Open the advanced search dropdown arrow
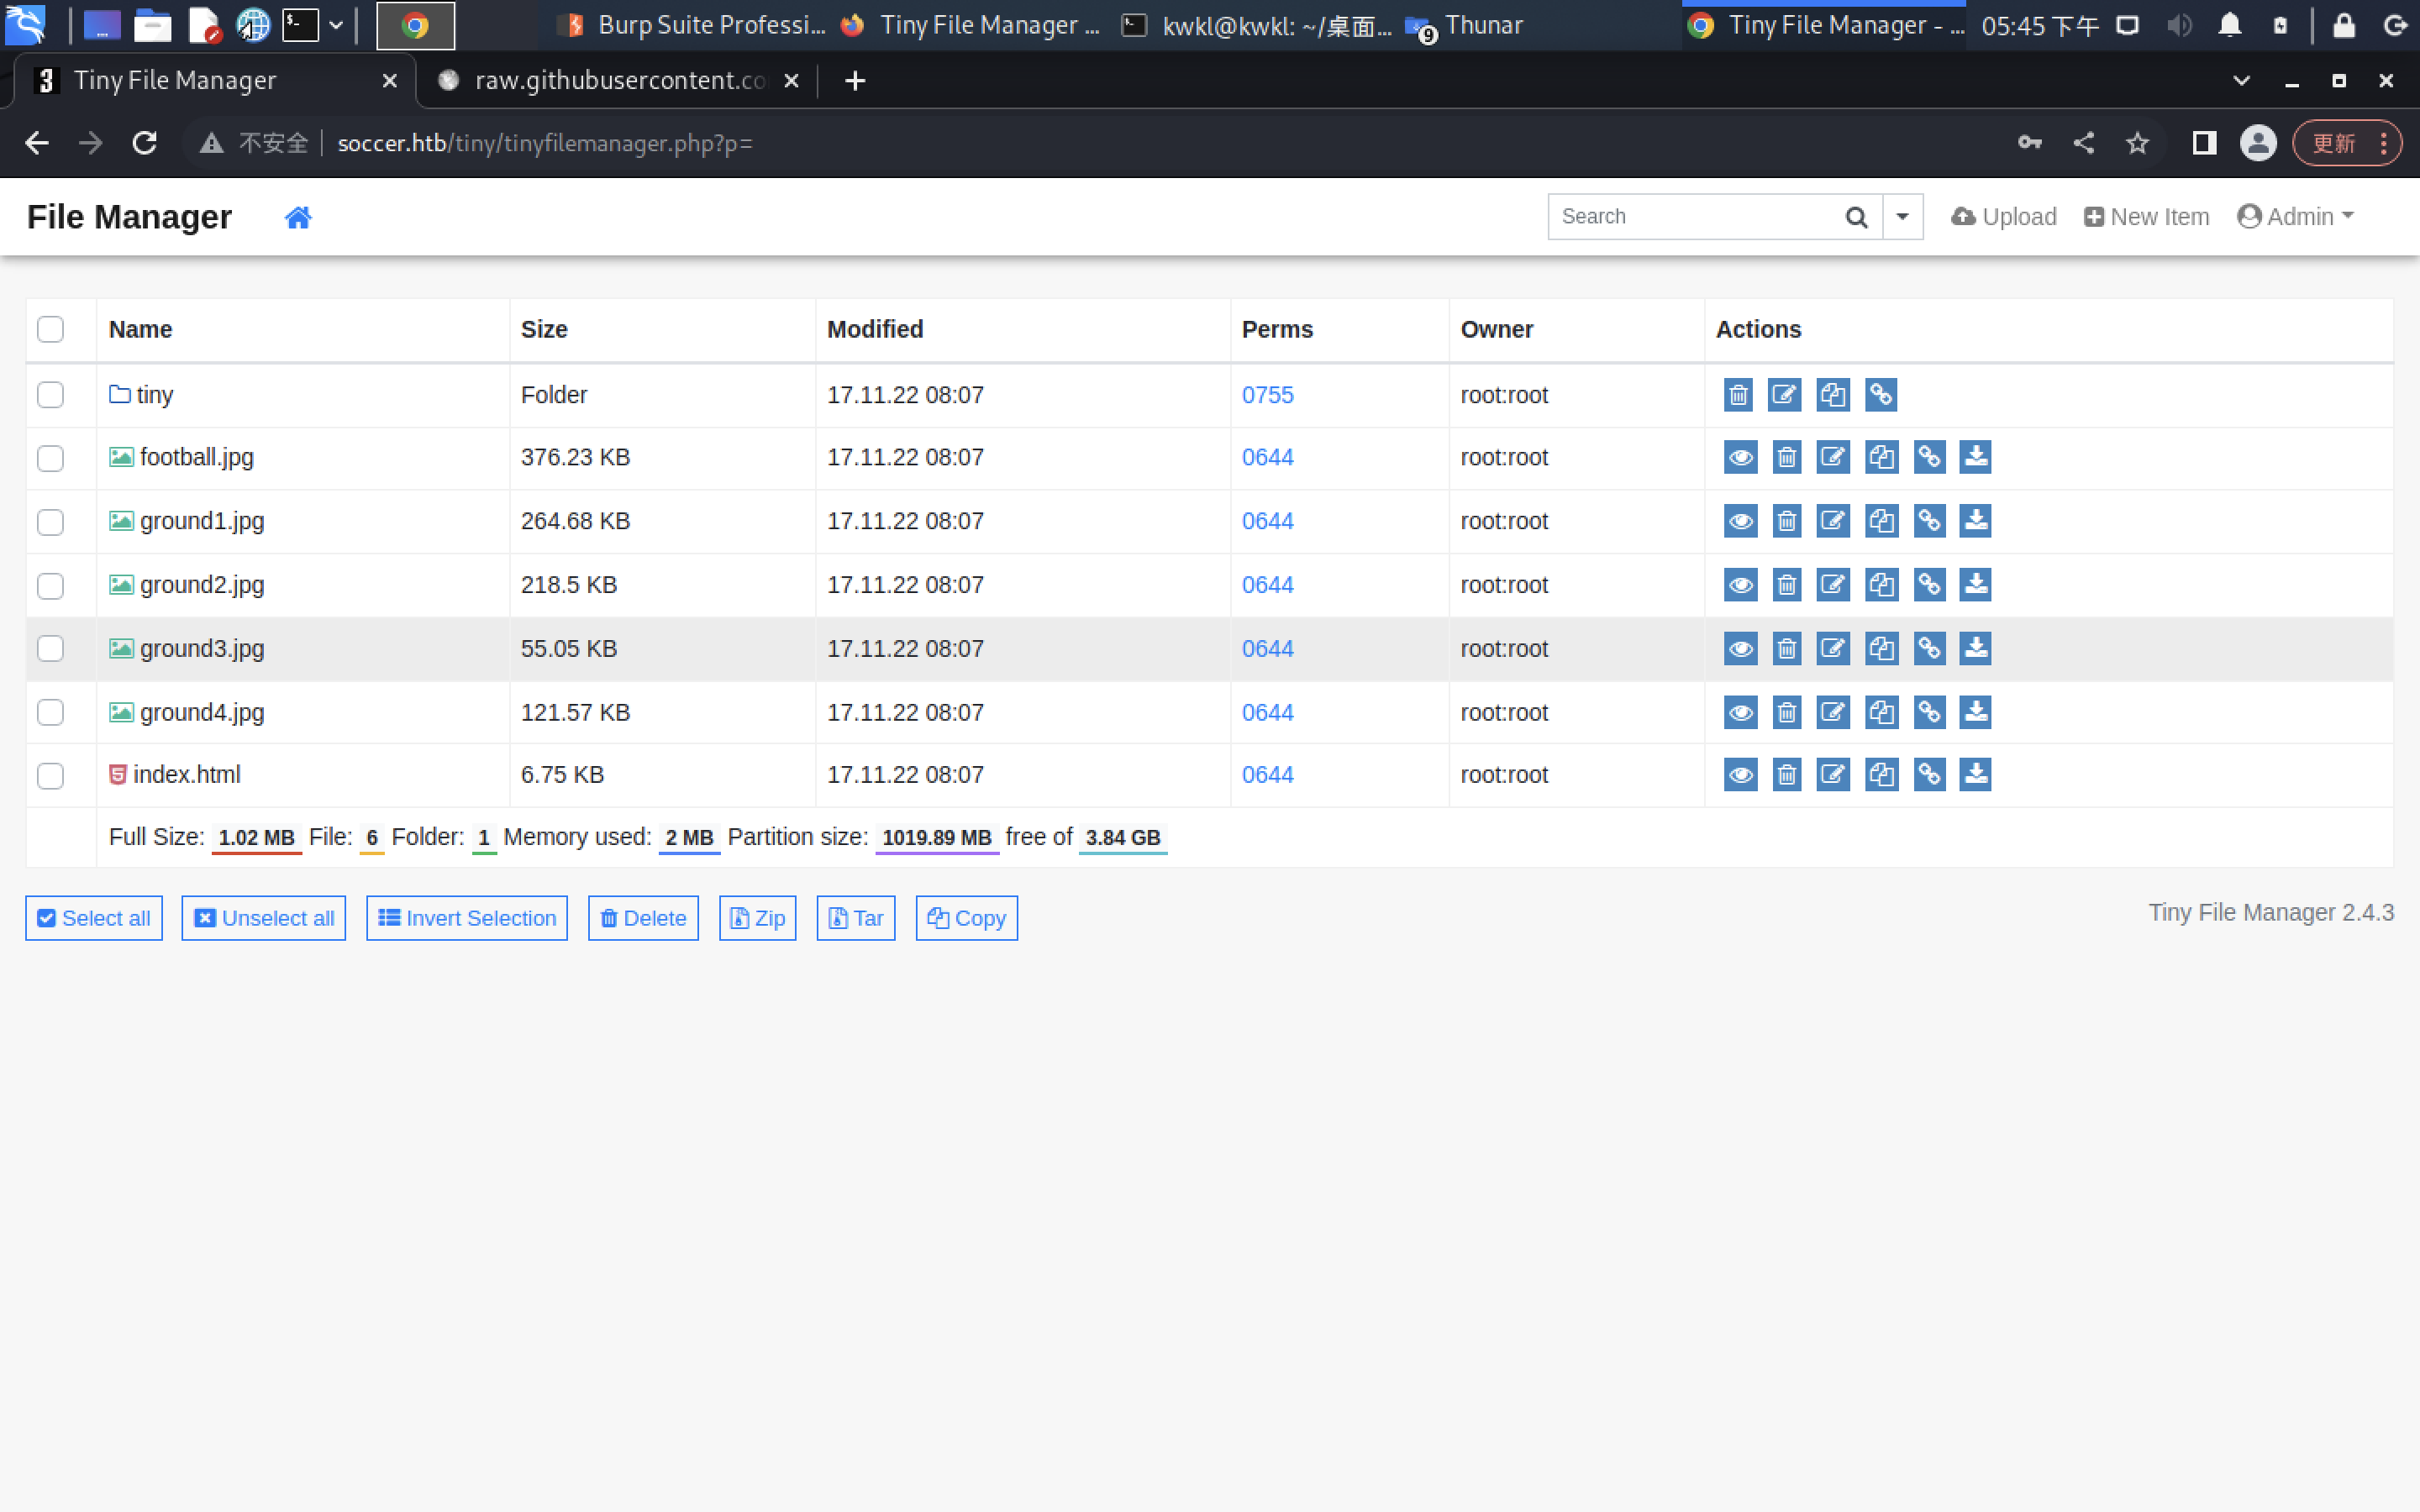Image resolution: width=2420 pixels, height=1512 pixels. [x=1902, y=217]
